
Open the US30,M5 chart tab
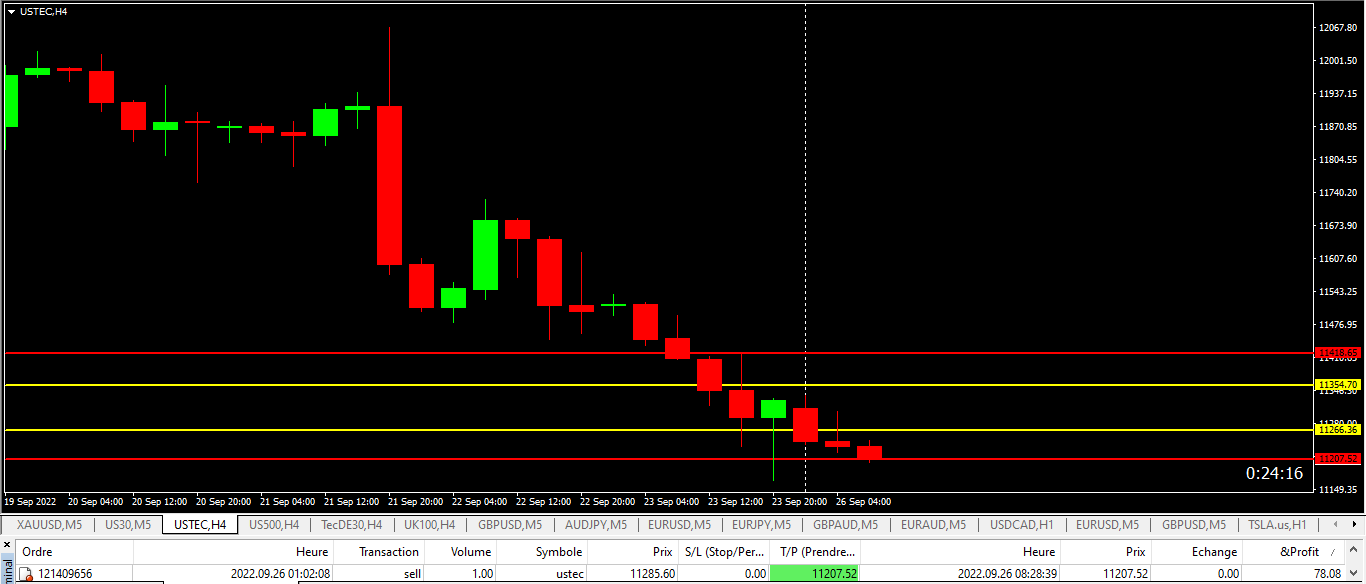[128, 524]
